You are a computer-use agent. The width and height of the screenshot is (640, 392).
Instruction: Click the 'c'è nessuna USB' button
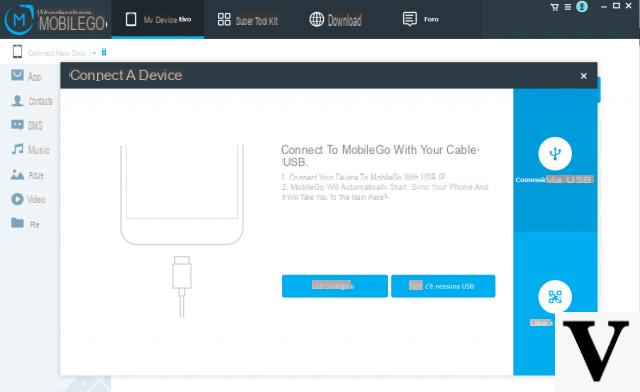tap(443, 286)
